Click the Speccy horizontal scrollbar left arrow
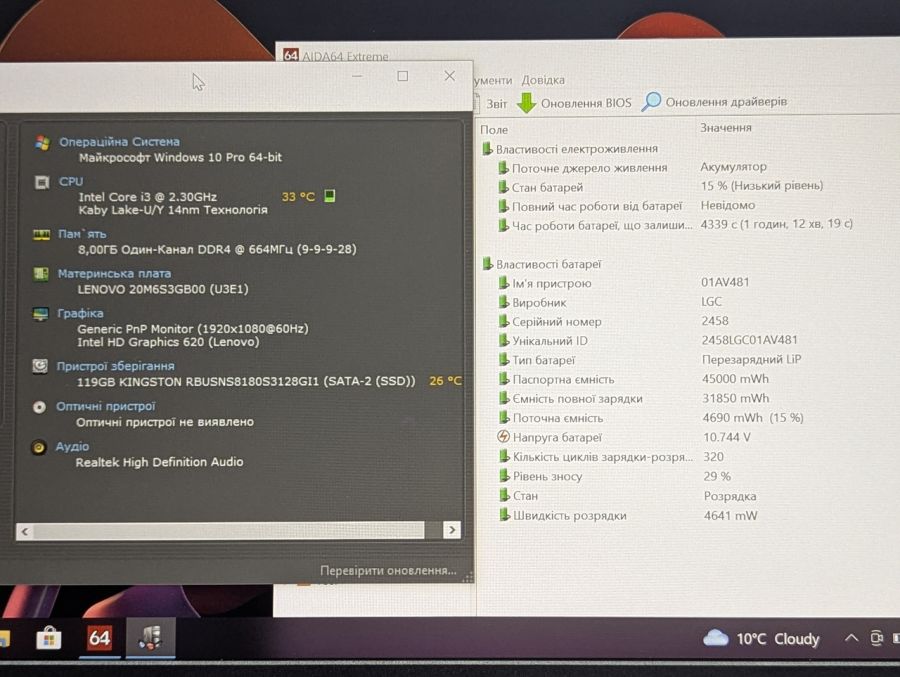This screenshot has height=677, width=900. [x=25, y=531]
